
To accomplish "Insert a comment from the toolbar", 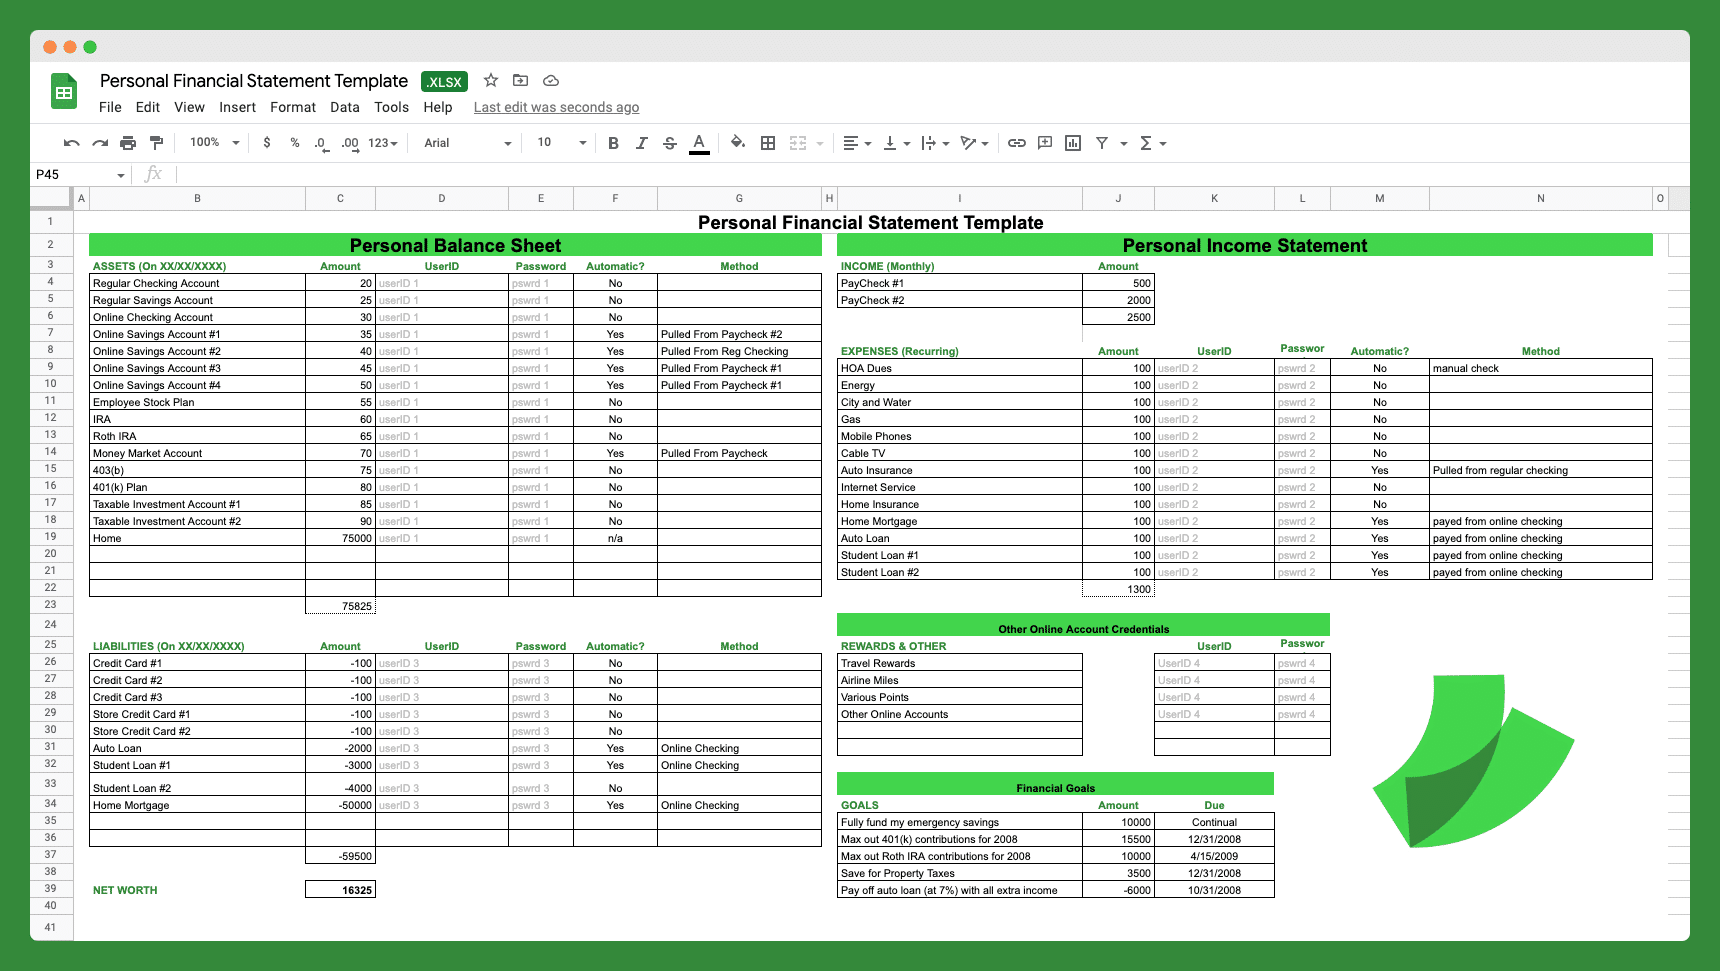I will tap(1045, 143).
